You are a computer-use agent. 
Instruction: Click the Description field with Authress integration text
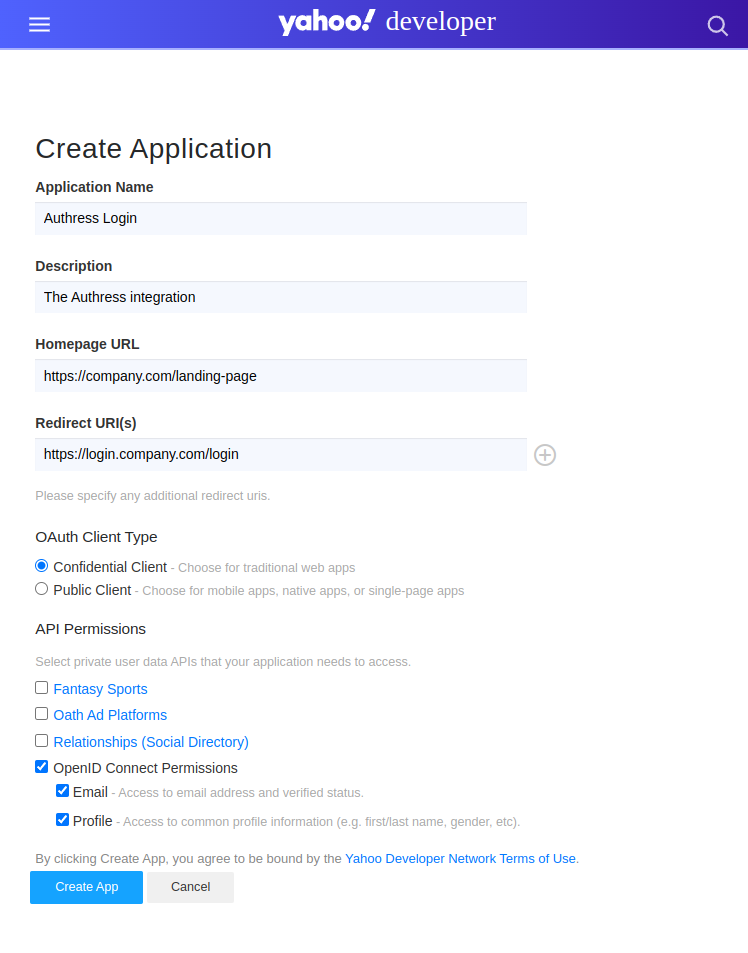tap(280, 297)
